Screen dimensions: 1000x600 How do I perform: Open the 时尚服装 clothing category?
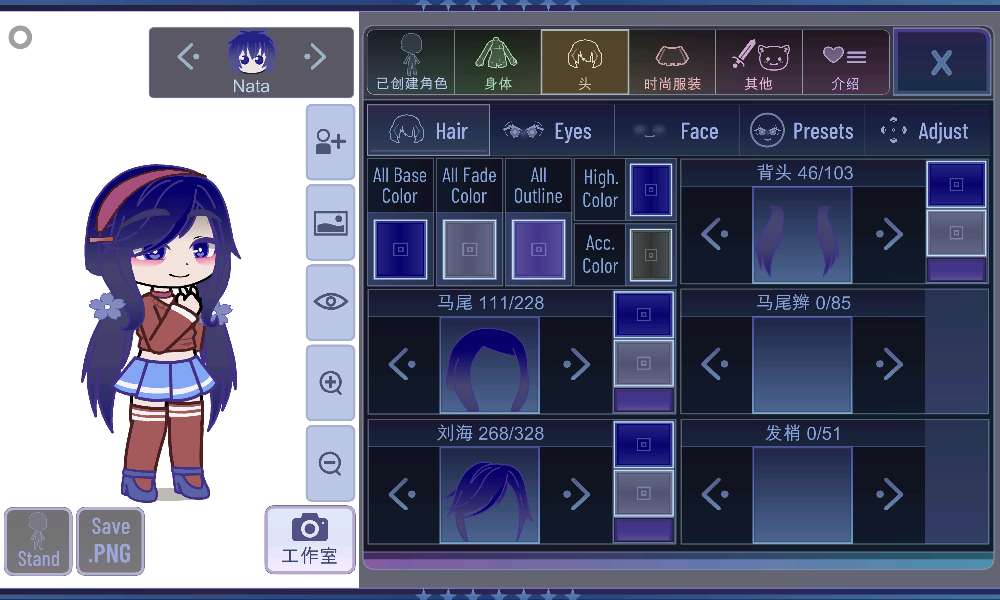672,62
